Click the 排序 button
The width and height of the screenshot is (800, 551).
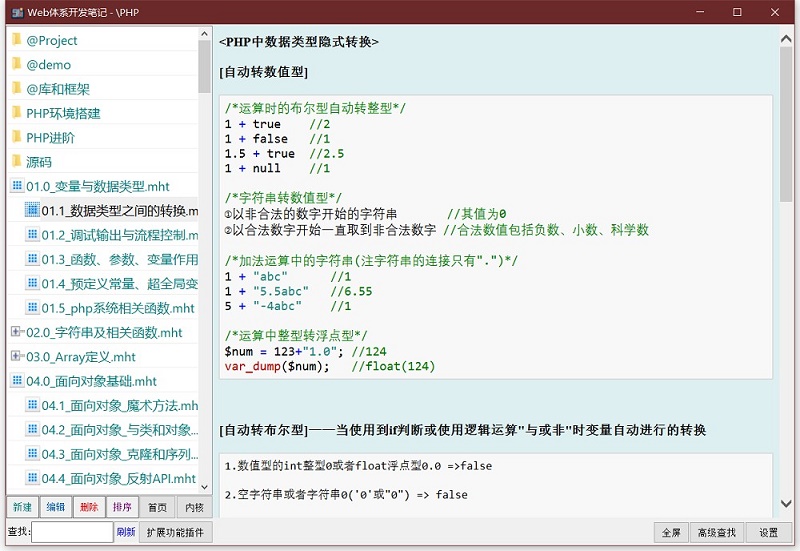[122, 507]
